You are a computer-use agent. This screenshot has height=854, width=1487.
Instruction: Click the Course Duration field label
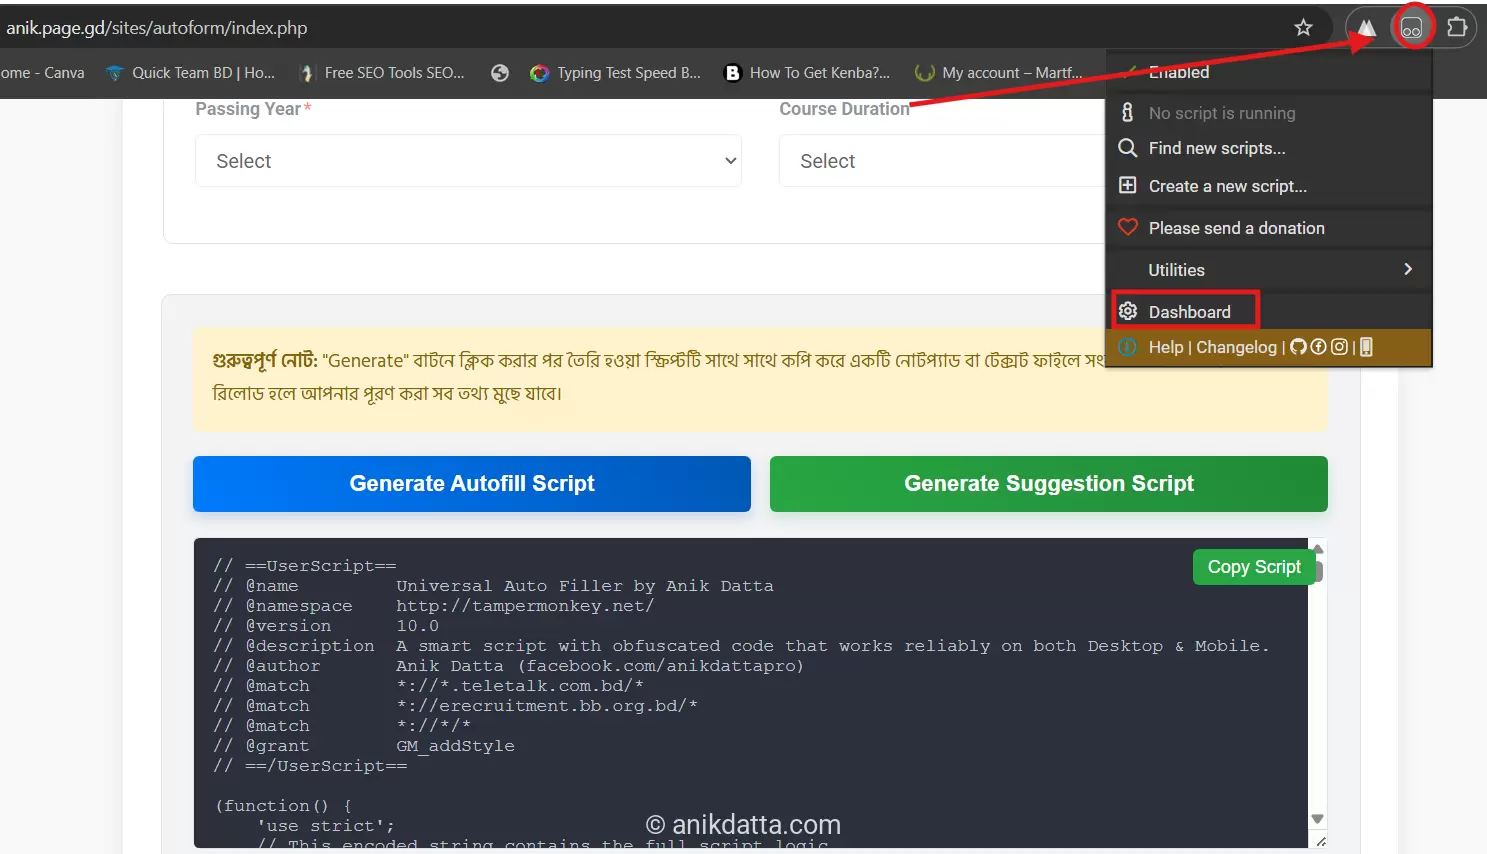pos(844,109)
